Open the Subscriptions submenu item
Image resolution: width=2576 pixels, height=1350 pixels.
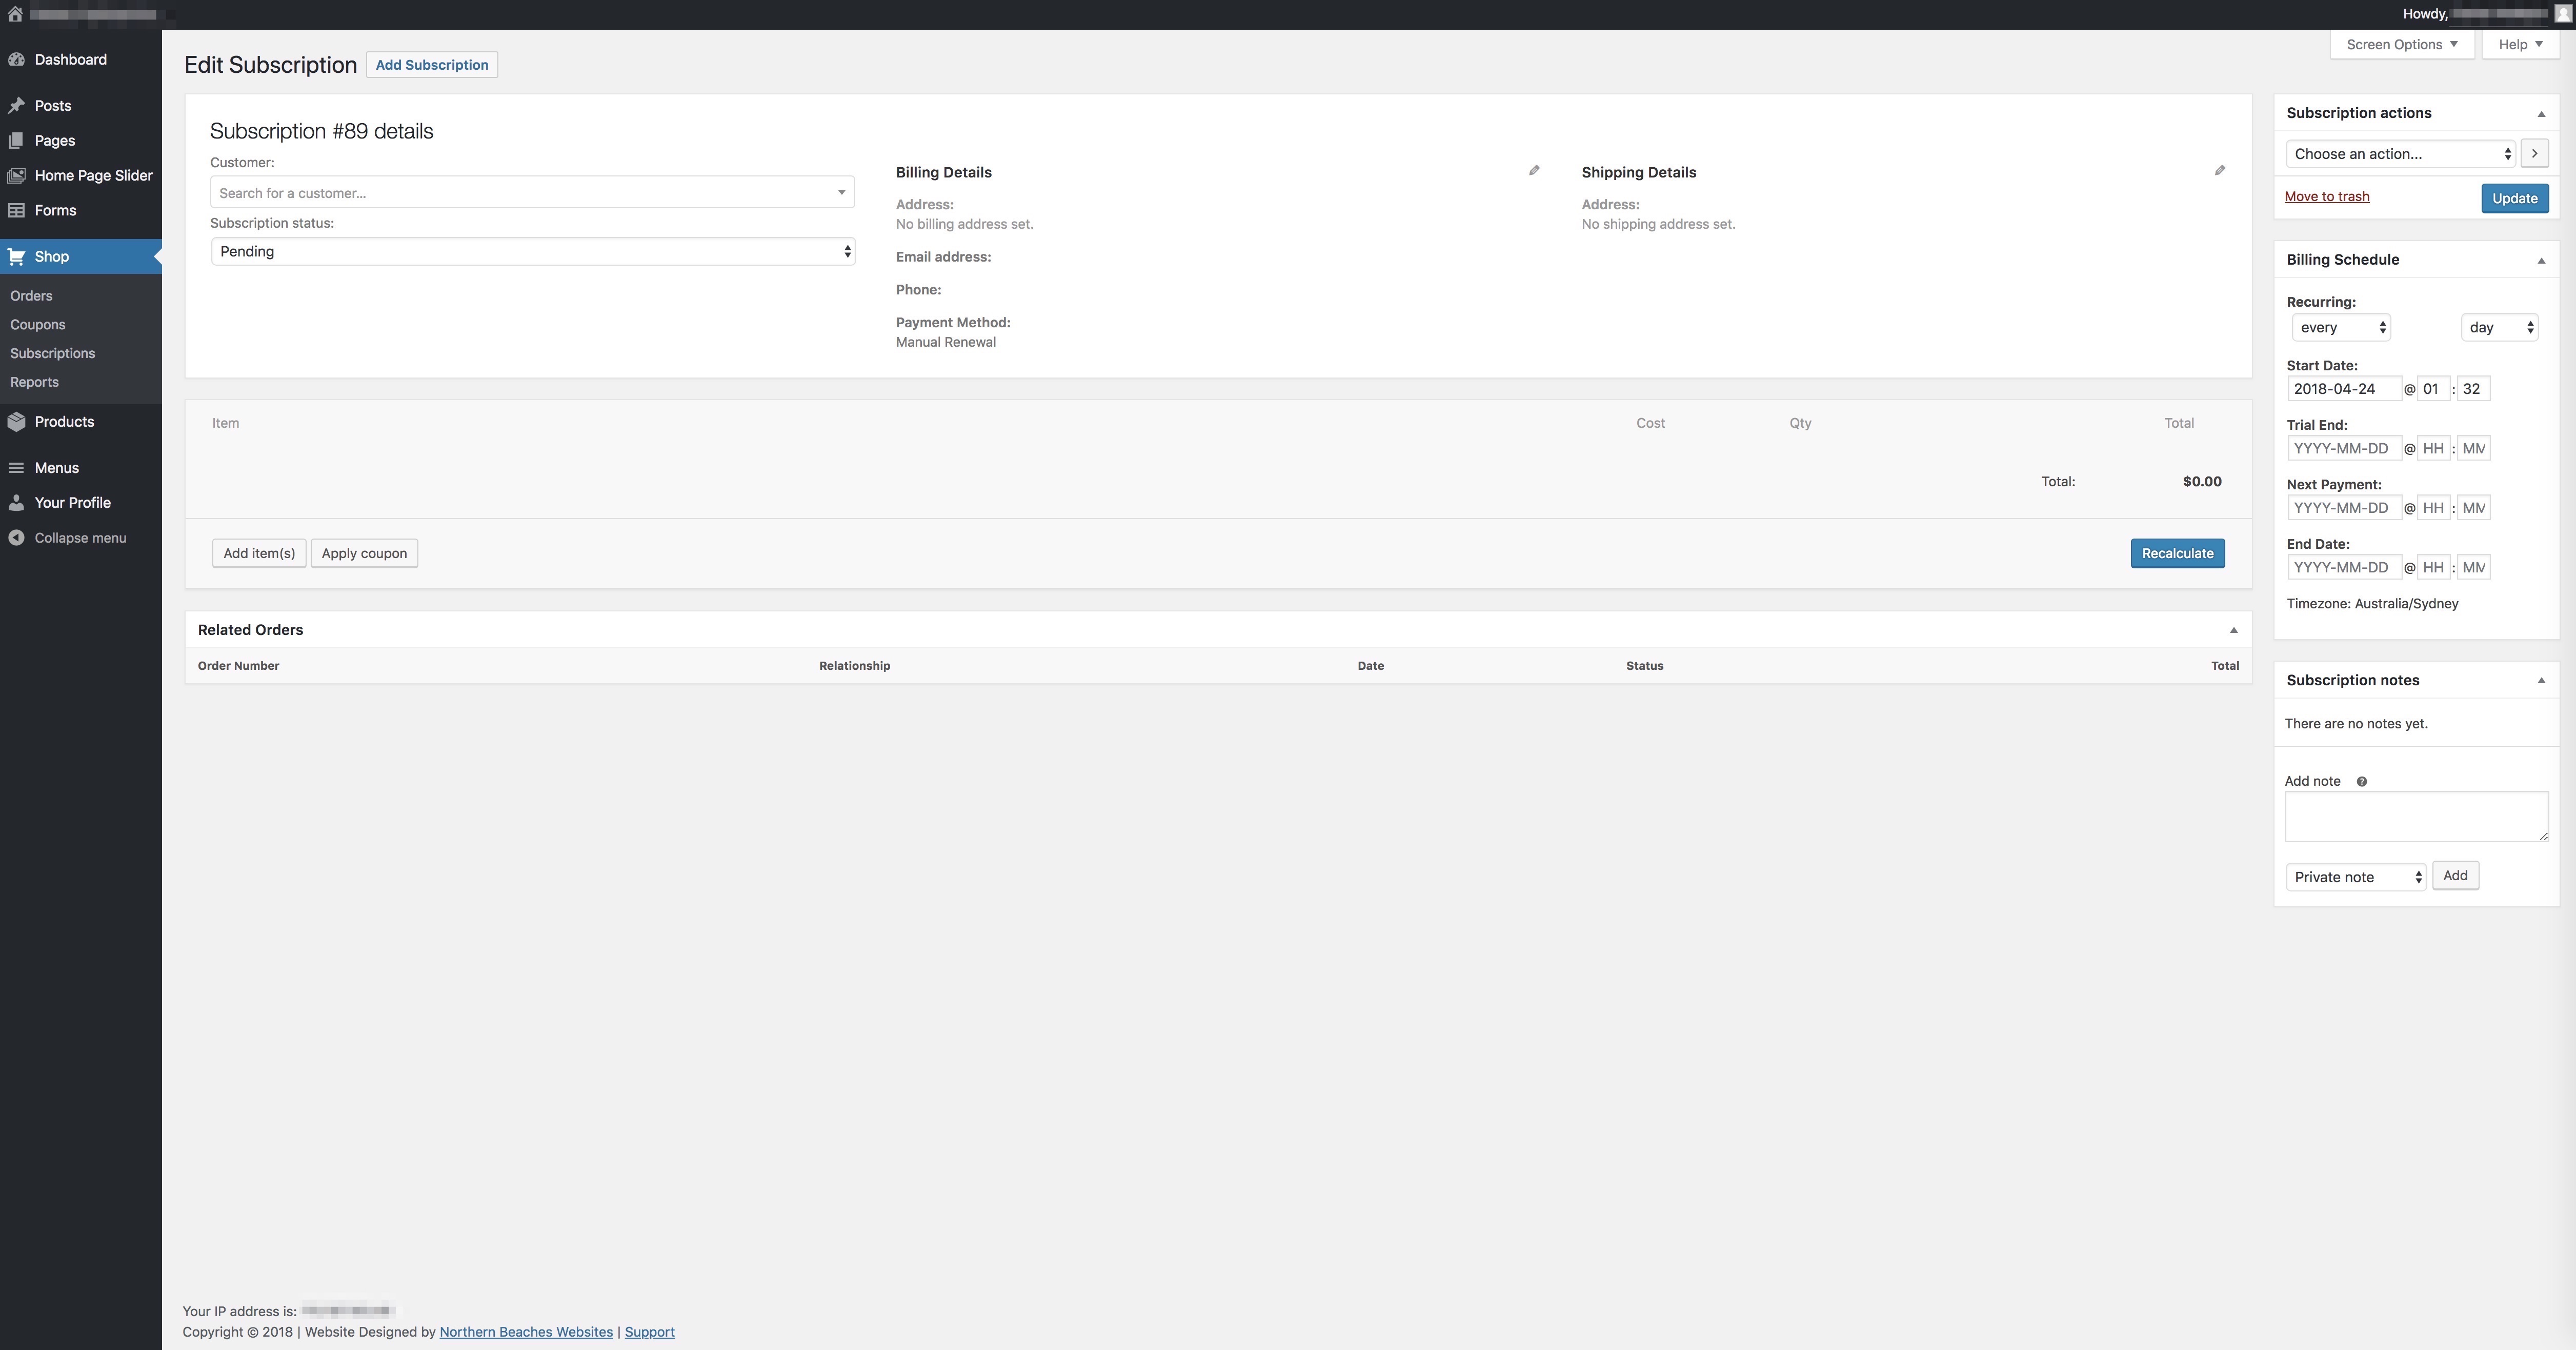(x=52, y=354)
